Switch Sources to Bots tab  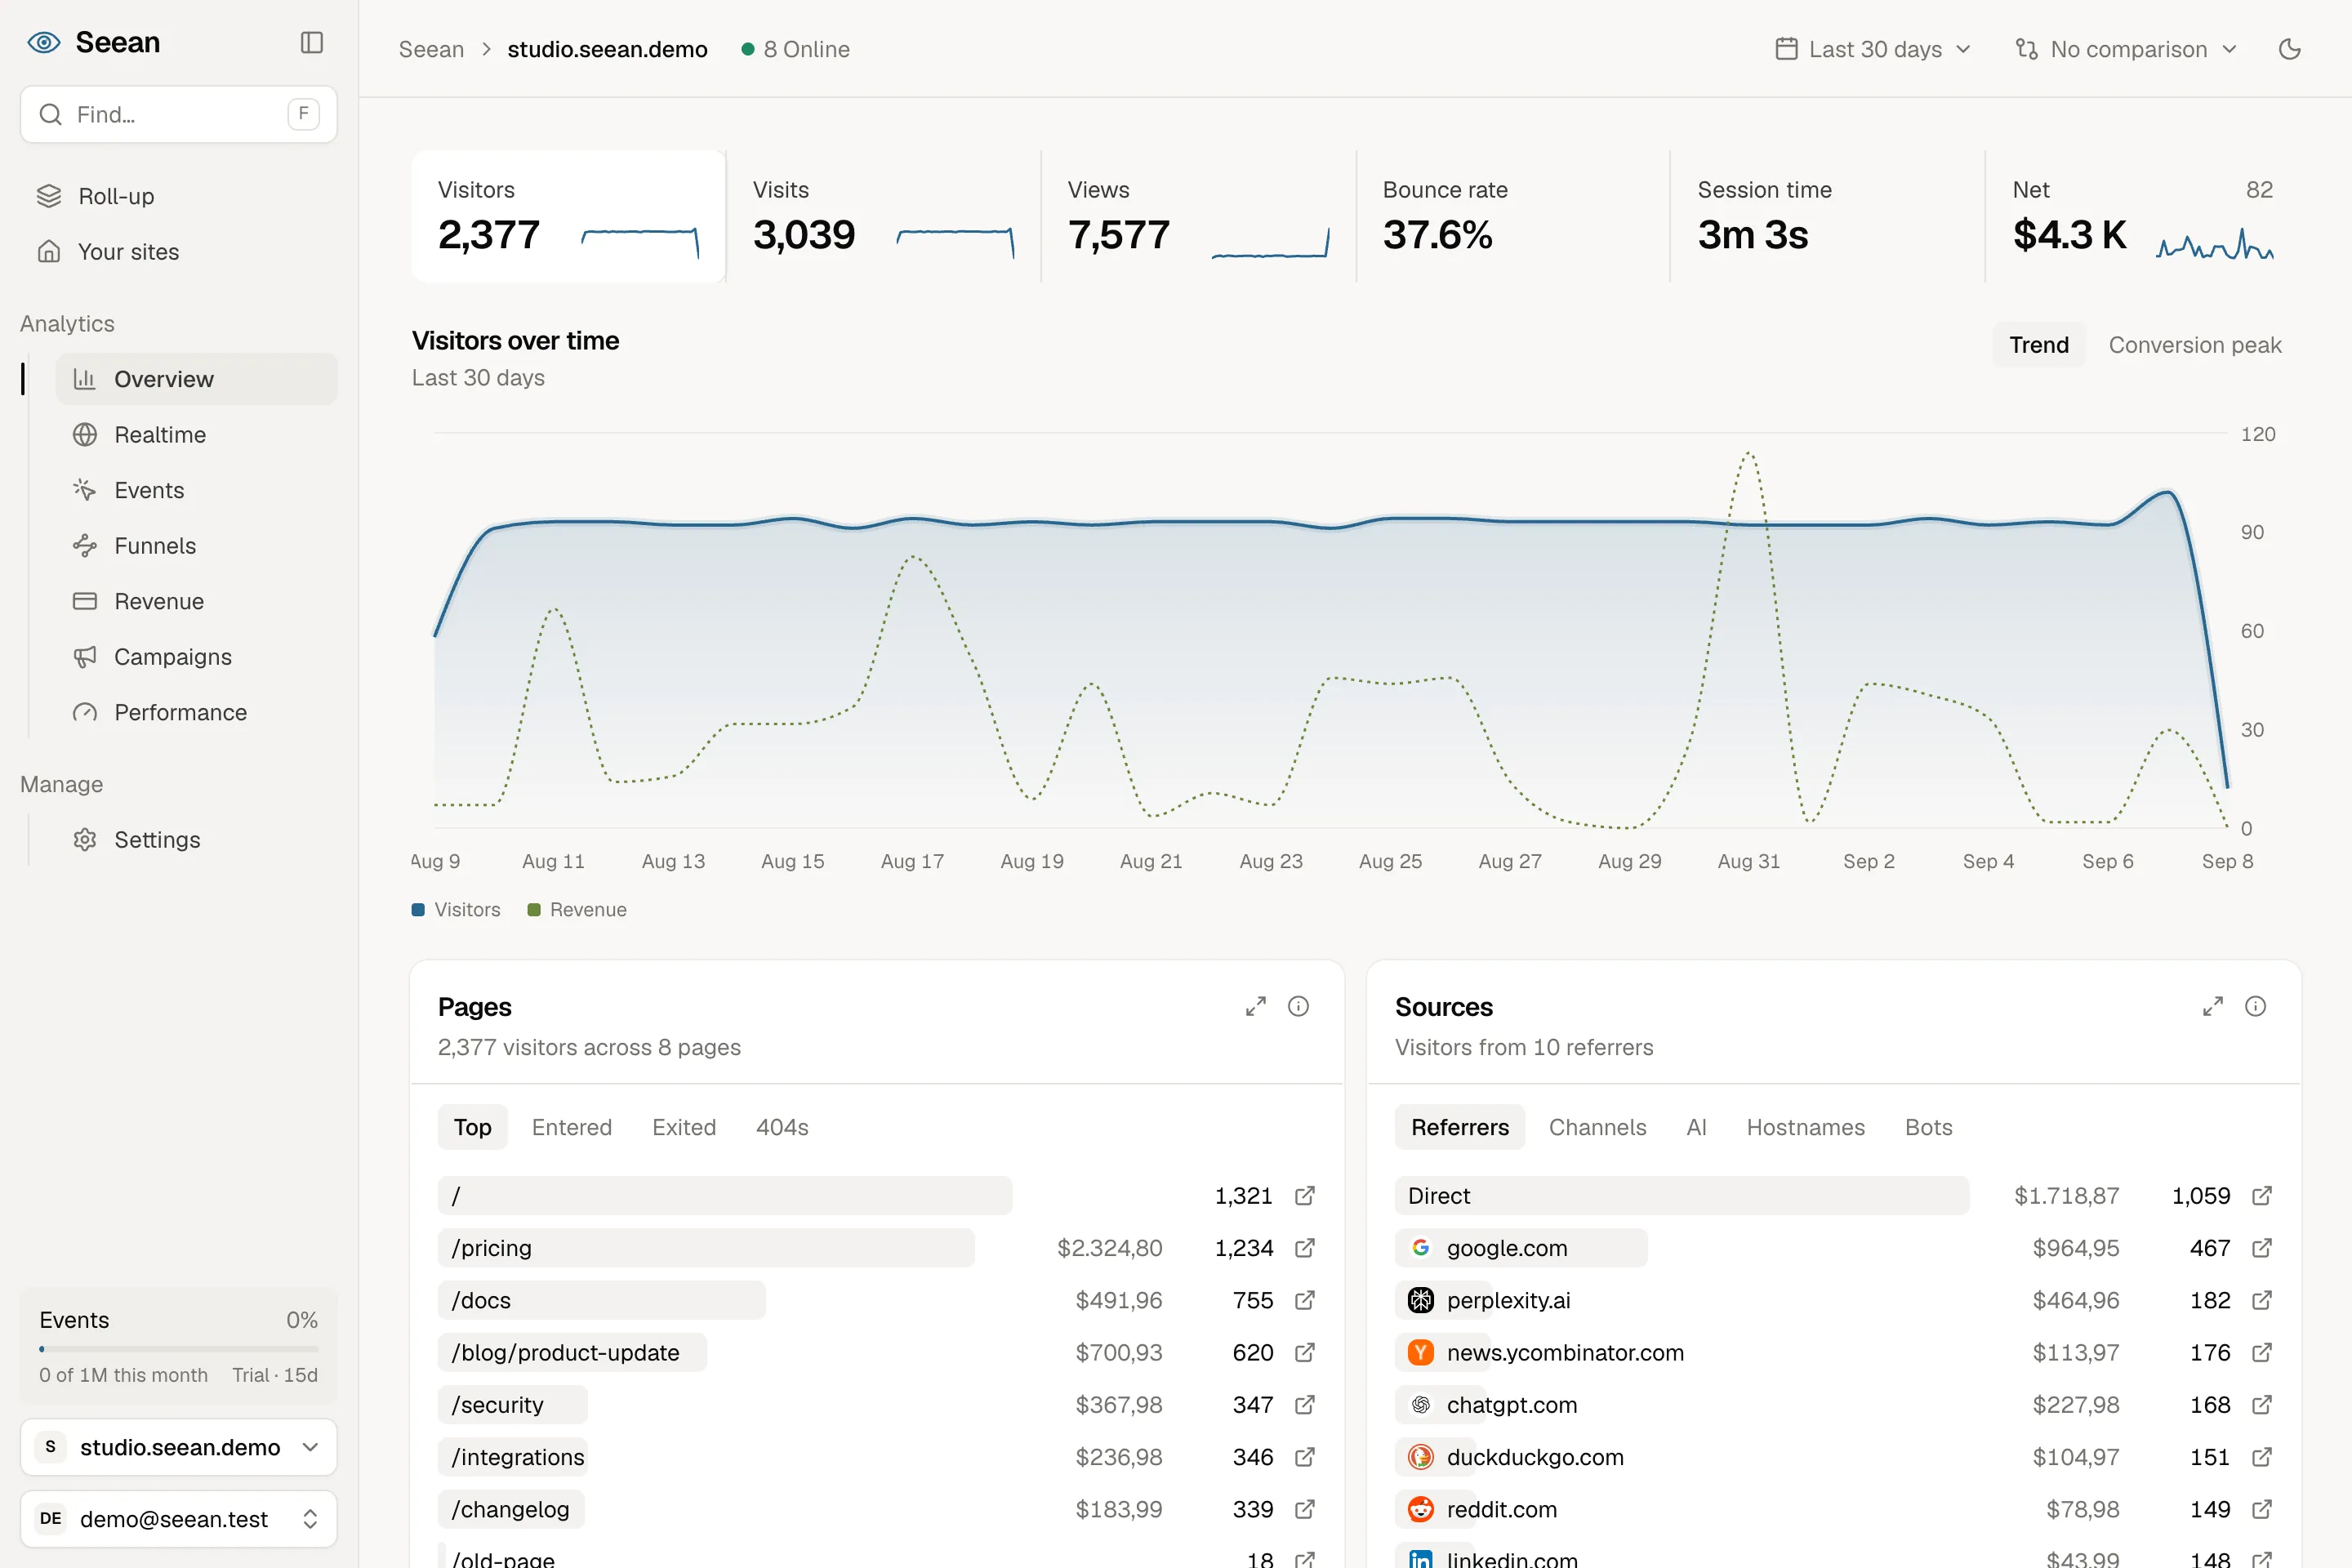[1928, 1127]
